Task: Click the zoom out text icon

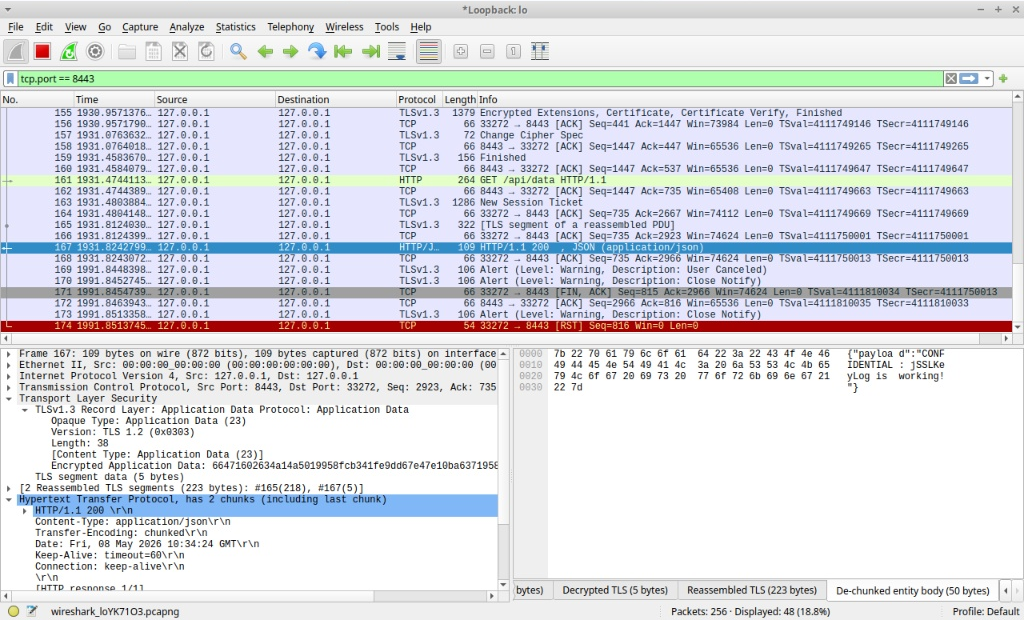Action: 487,52
